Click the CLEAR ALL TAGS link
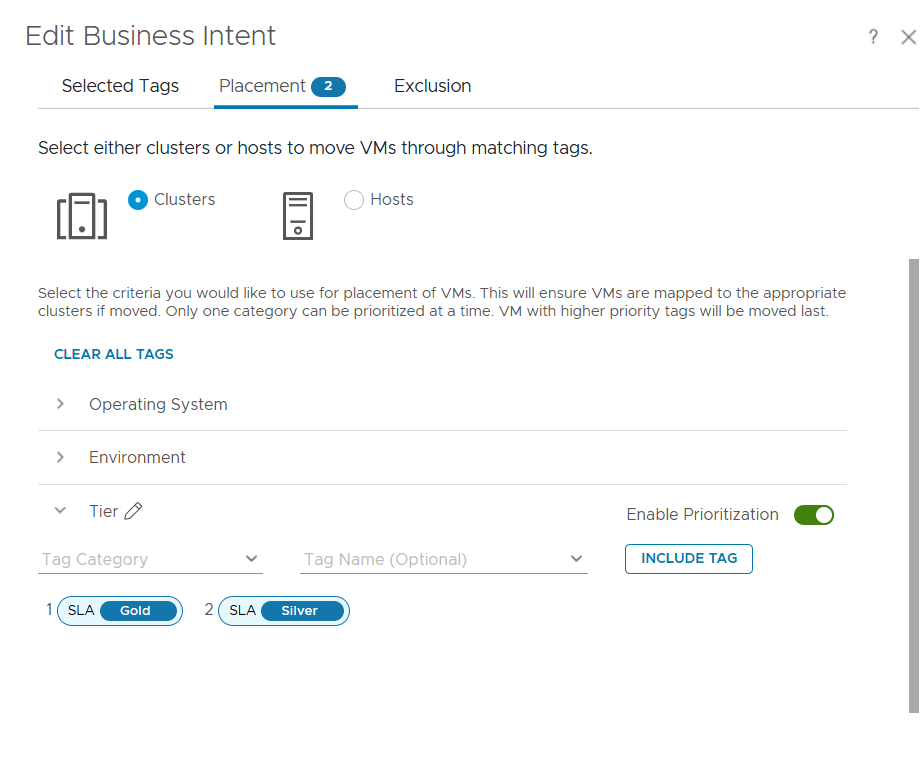The width and height of the screenshot is (923, 766). tap(114, 354)
